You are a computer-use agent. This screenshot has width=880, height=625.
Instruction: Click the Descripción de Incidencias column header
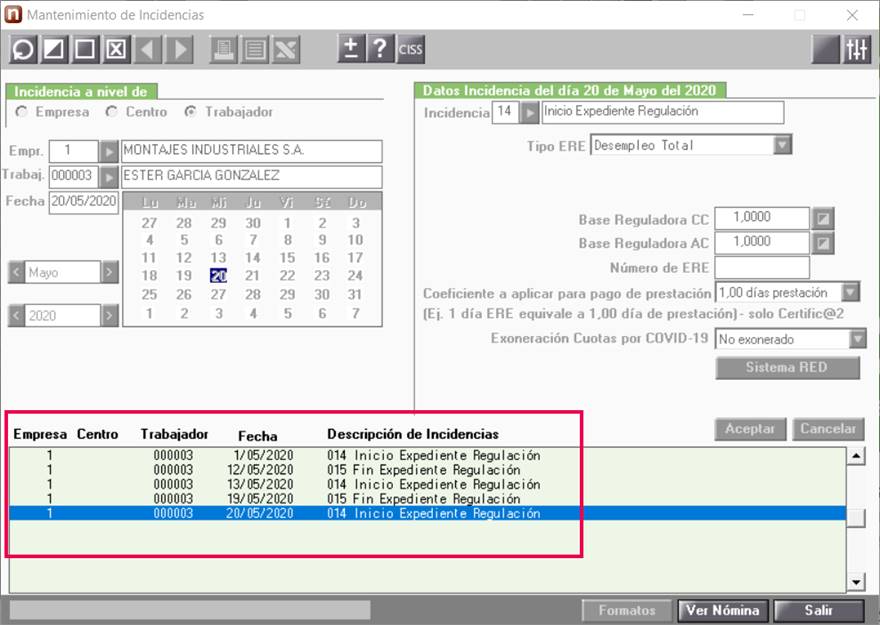(412, 434)
